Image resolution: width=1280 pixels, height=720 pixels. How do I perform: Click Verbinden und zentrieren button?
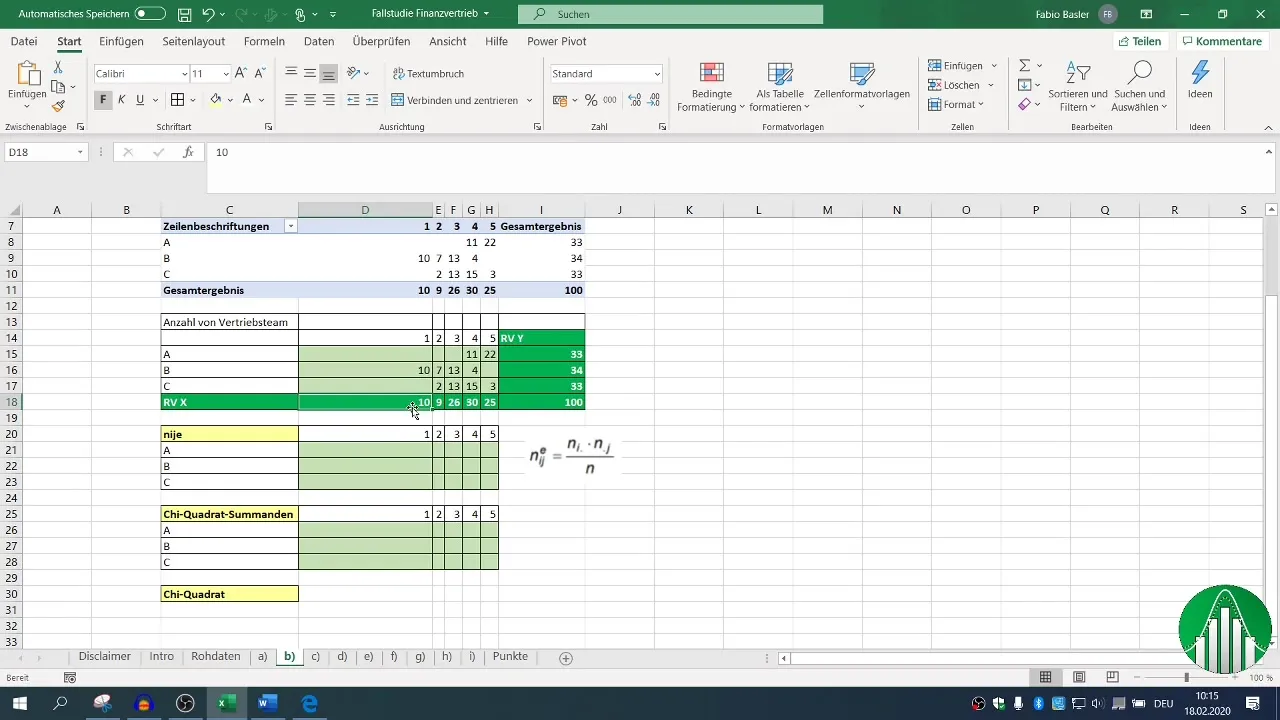(454, 100)
